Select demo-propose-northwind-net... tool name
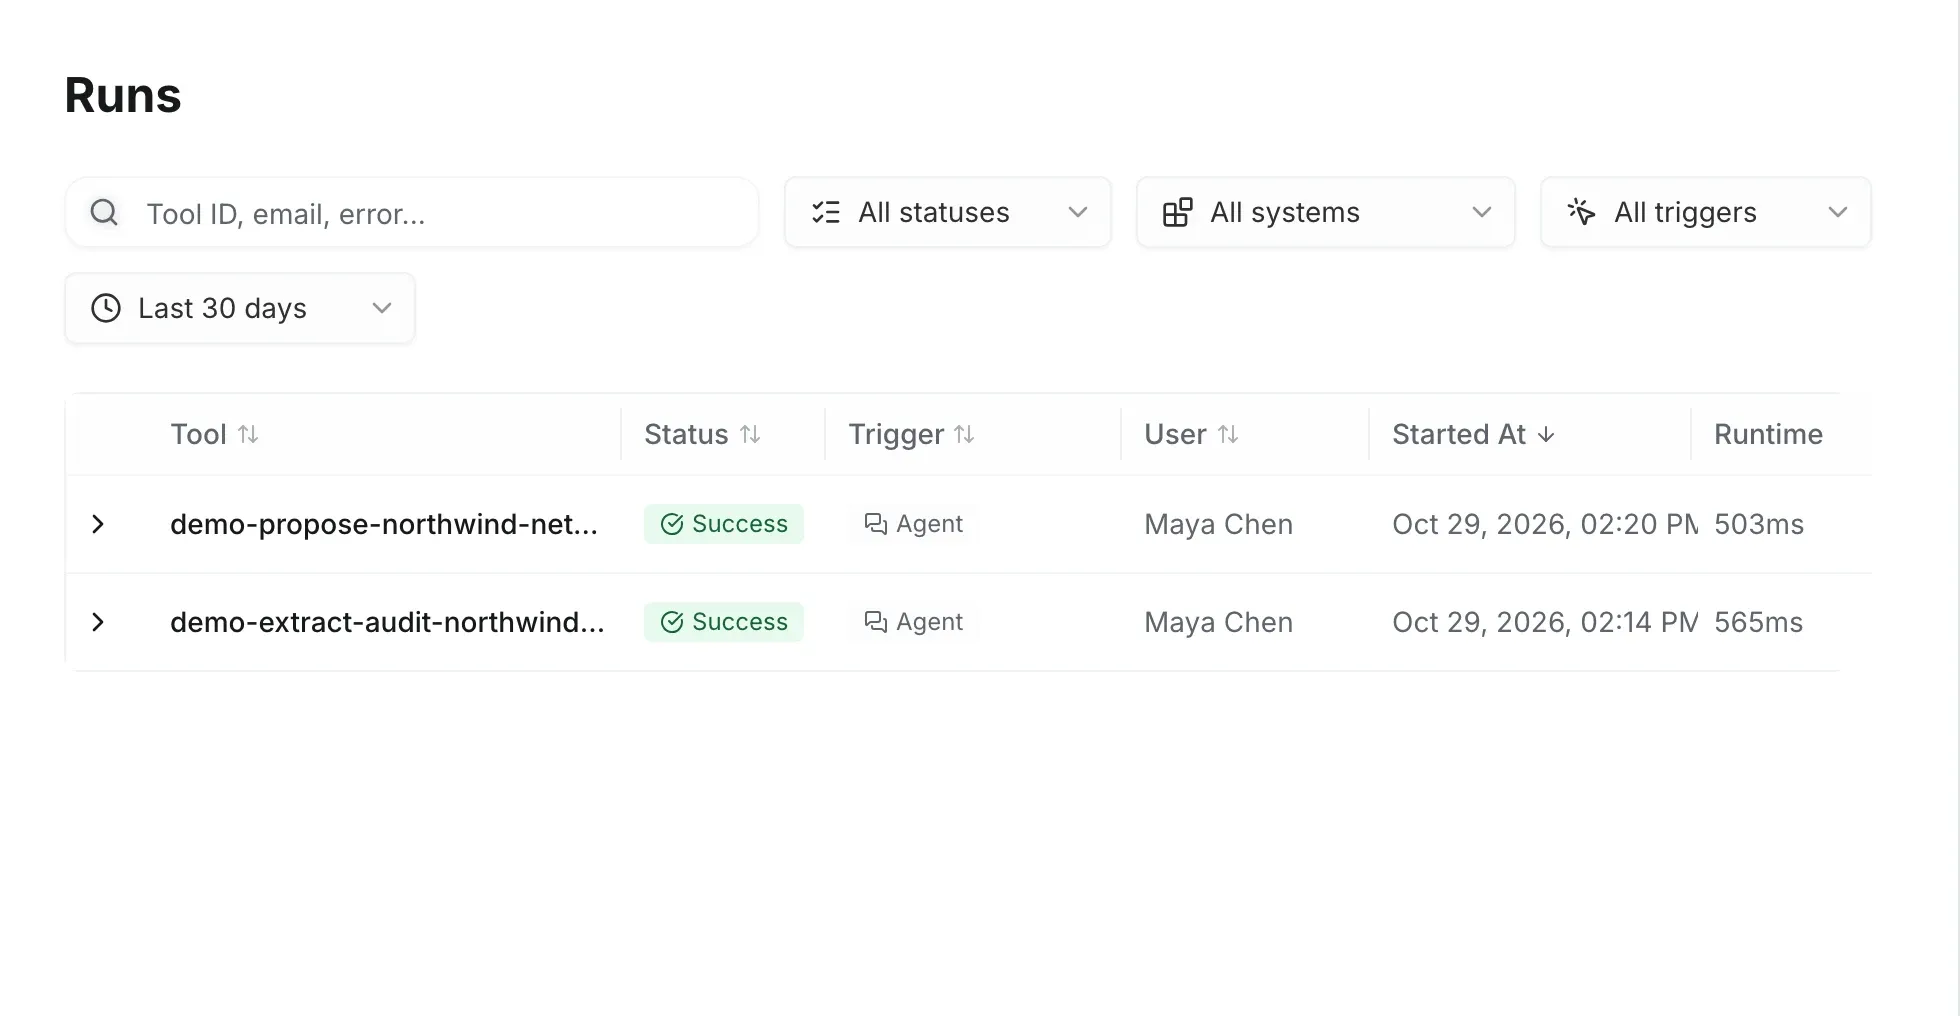Screen dimensions: 1960x1016 point(384,524)
